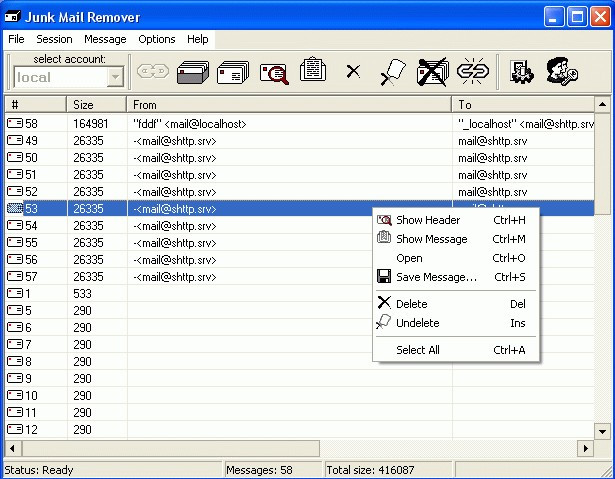This screenshot has height=479, width=615.
Task: Choose Select All from the context menu
Action: 455,350
